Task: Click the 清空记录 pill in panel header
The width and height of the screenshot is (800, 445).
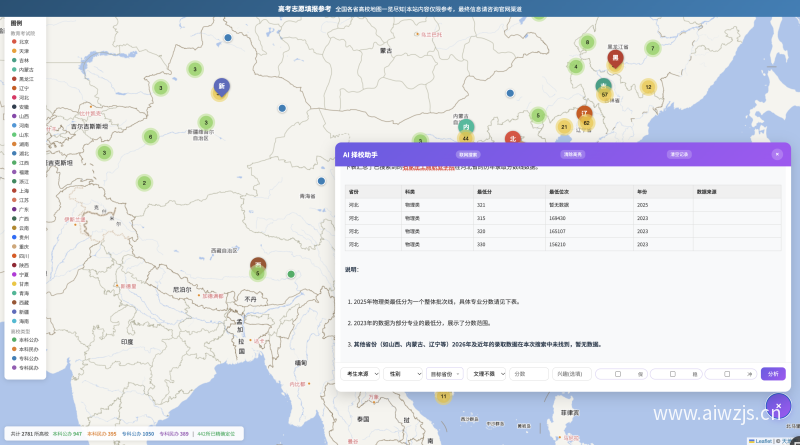Action: (679, 154)
